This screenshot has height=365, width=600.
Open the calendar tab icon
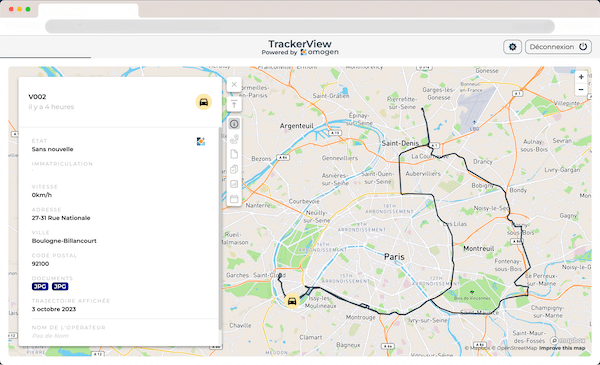click(x=234, y=199)
